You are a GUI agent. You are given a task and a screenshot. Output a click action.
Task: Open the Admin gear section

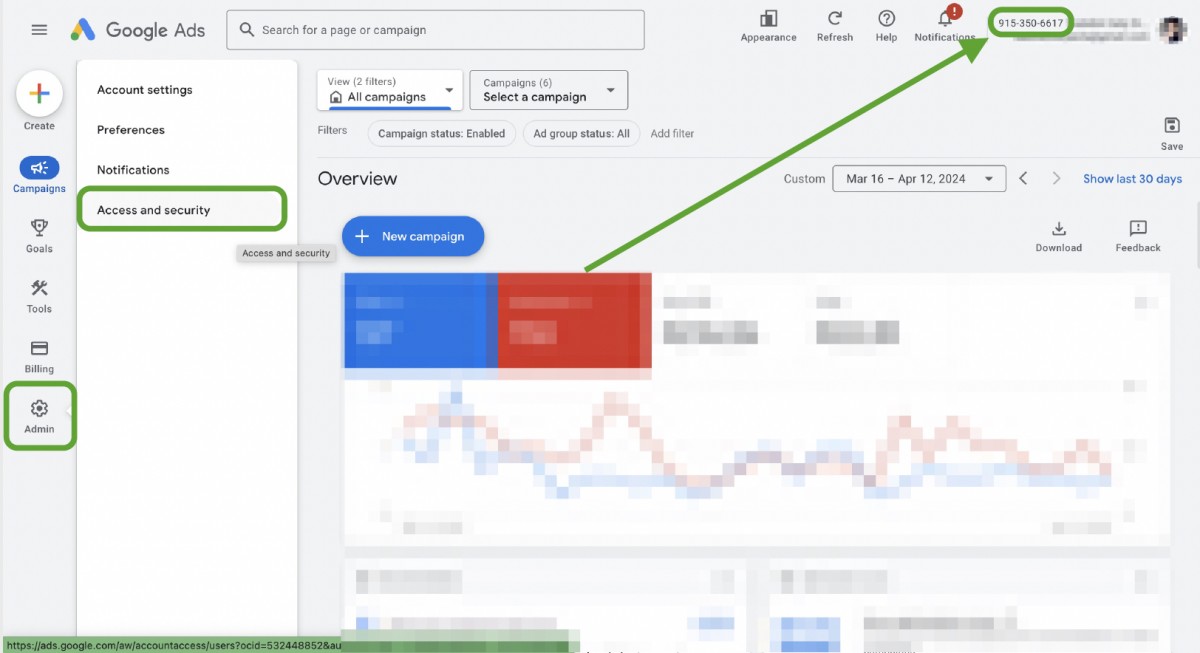pyautogui.click(x=39, y=414)
